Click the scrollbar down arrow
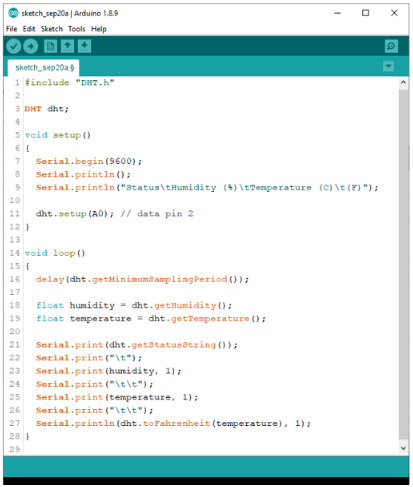The height and width of the screenshot is (487, 413). coord(403,448)
